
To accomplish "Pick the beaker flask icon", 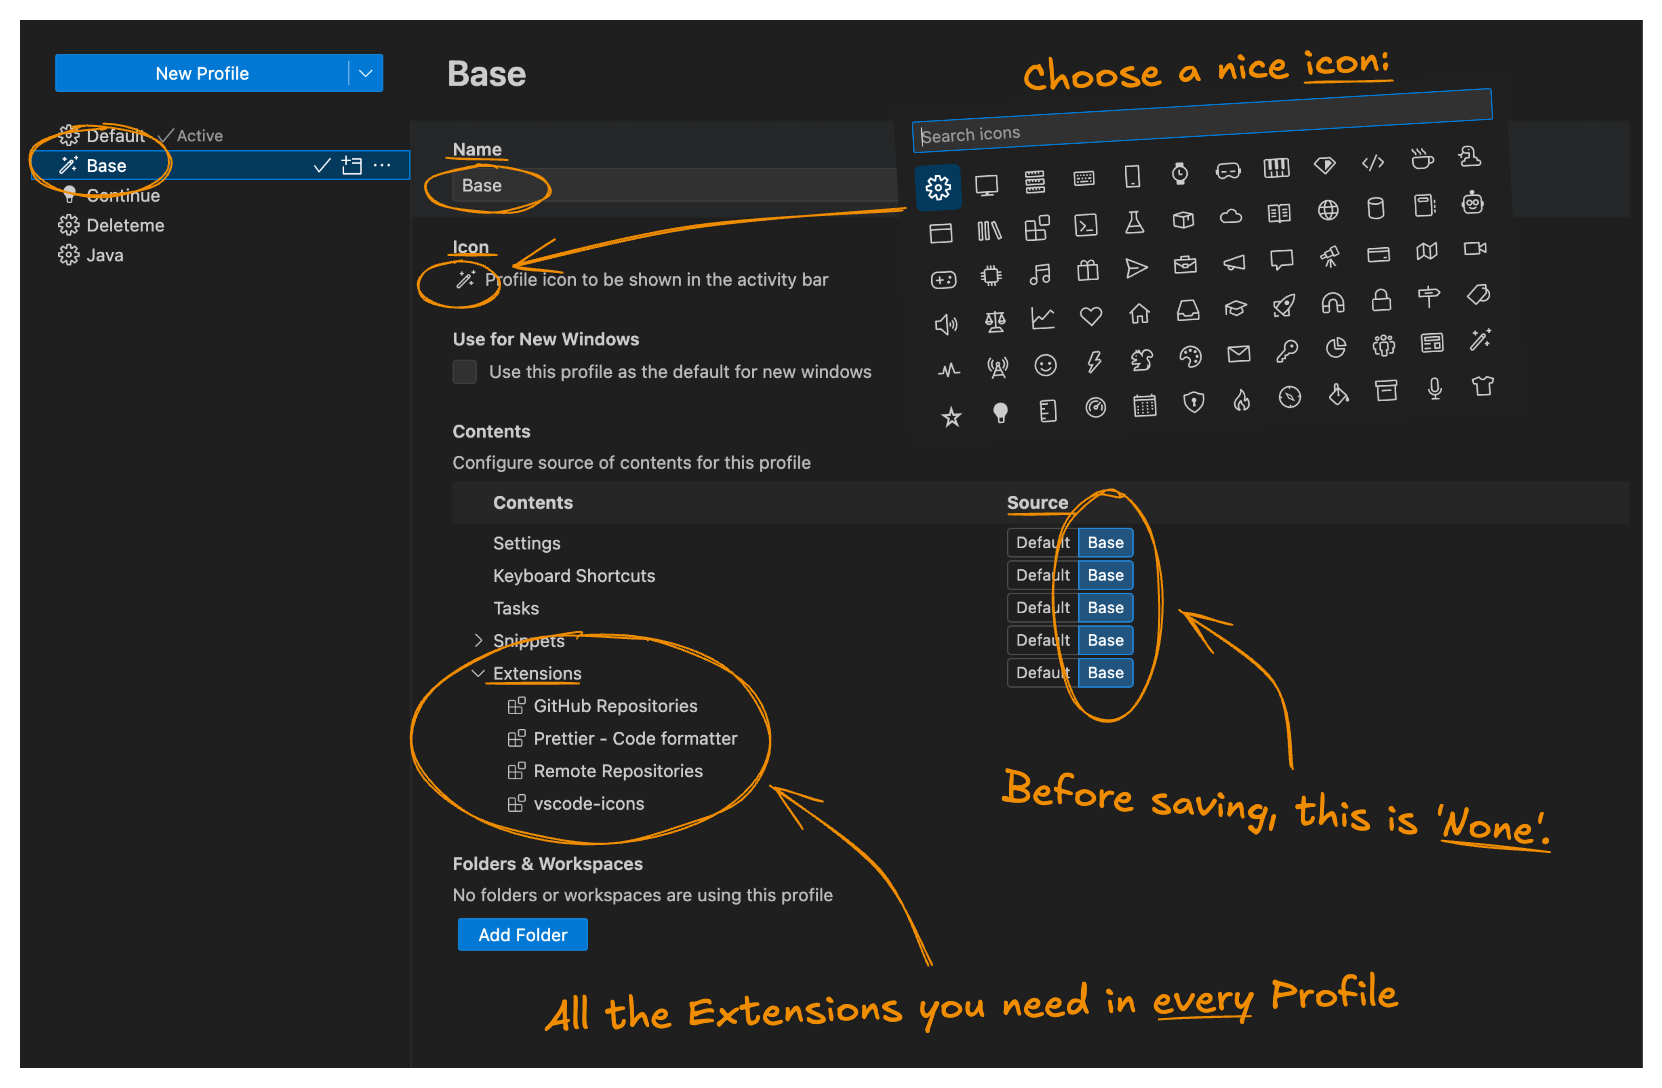I will (1134, 222).
